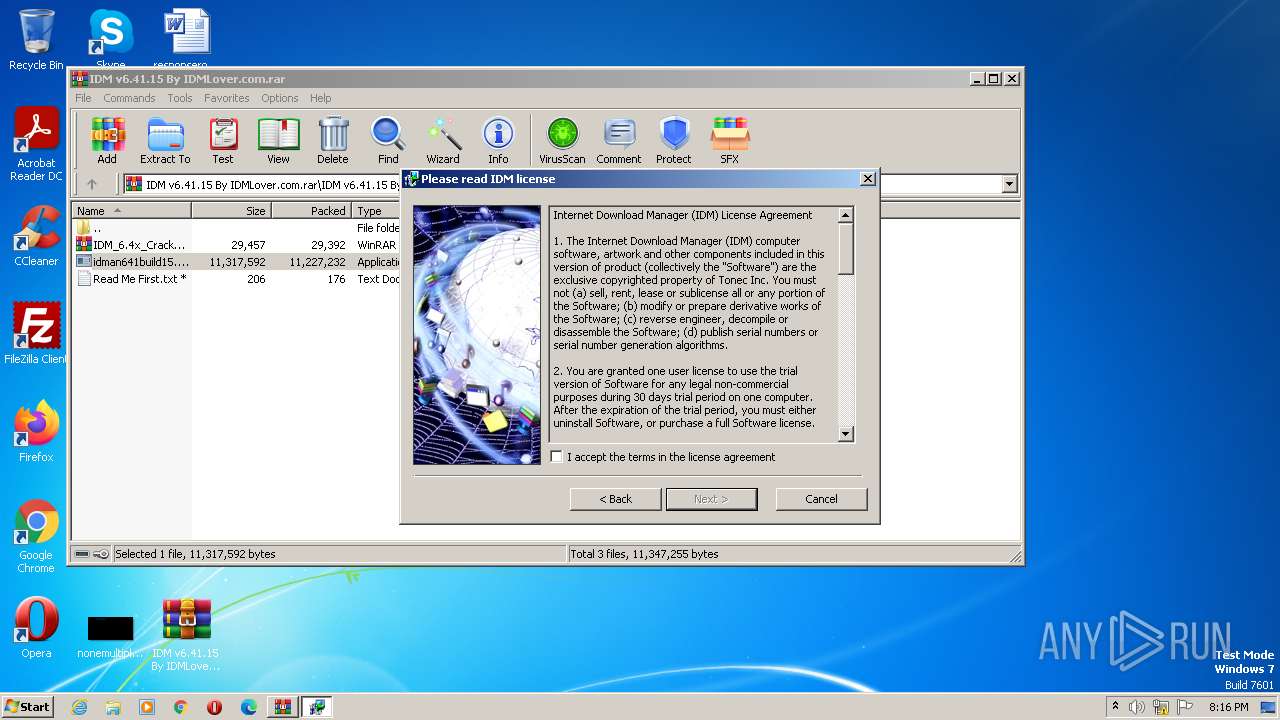Select FileZilla Client desktop icon

36,333
